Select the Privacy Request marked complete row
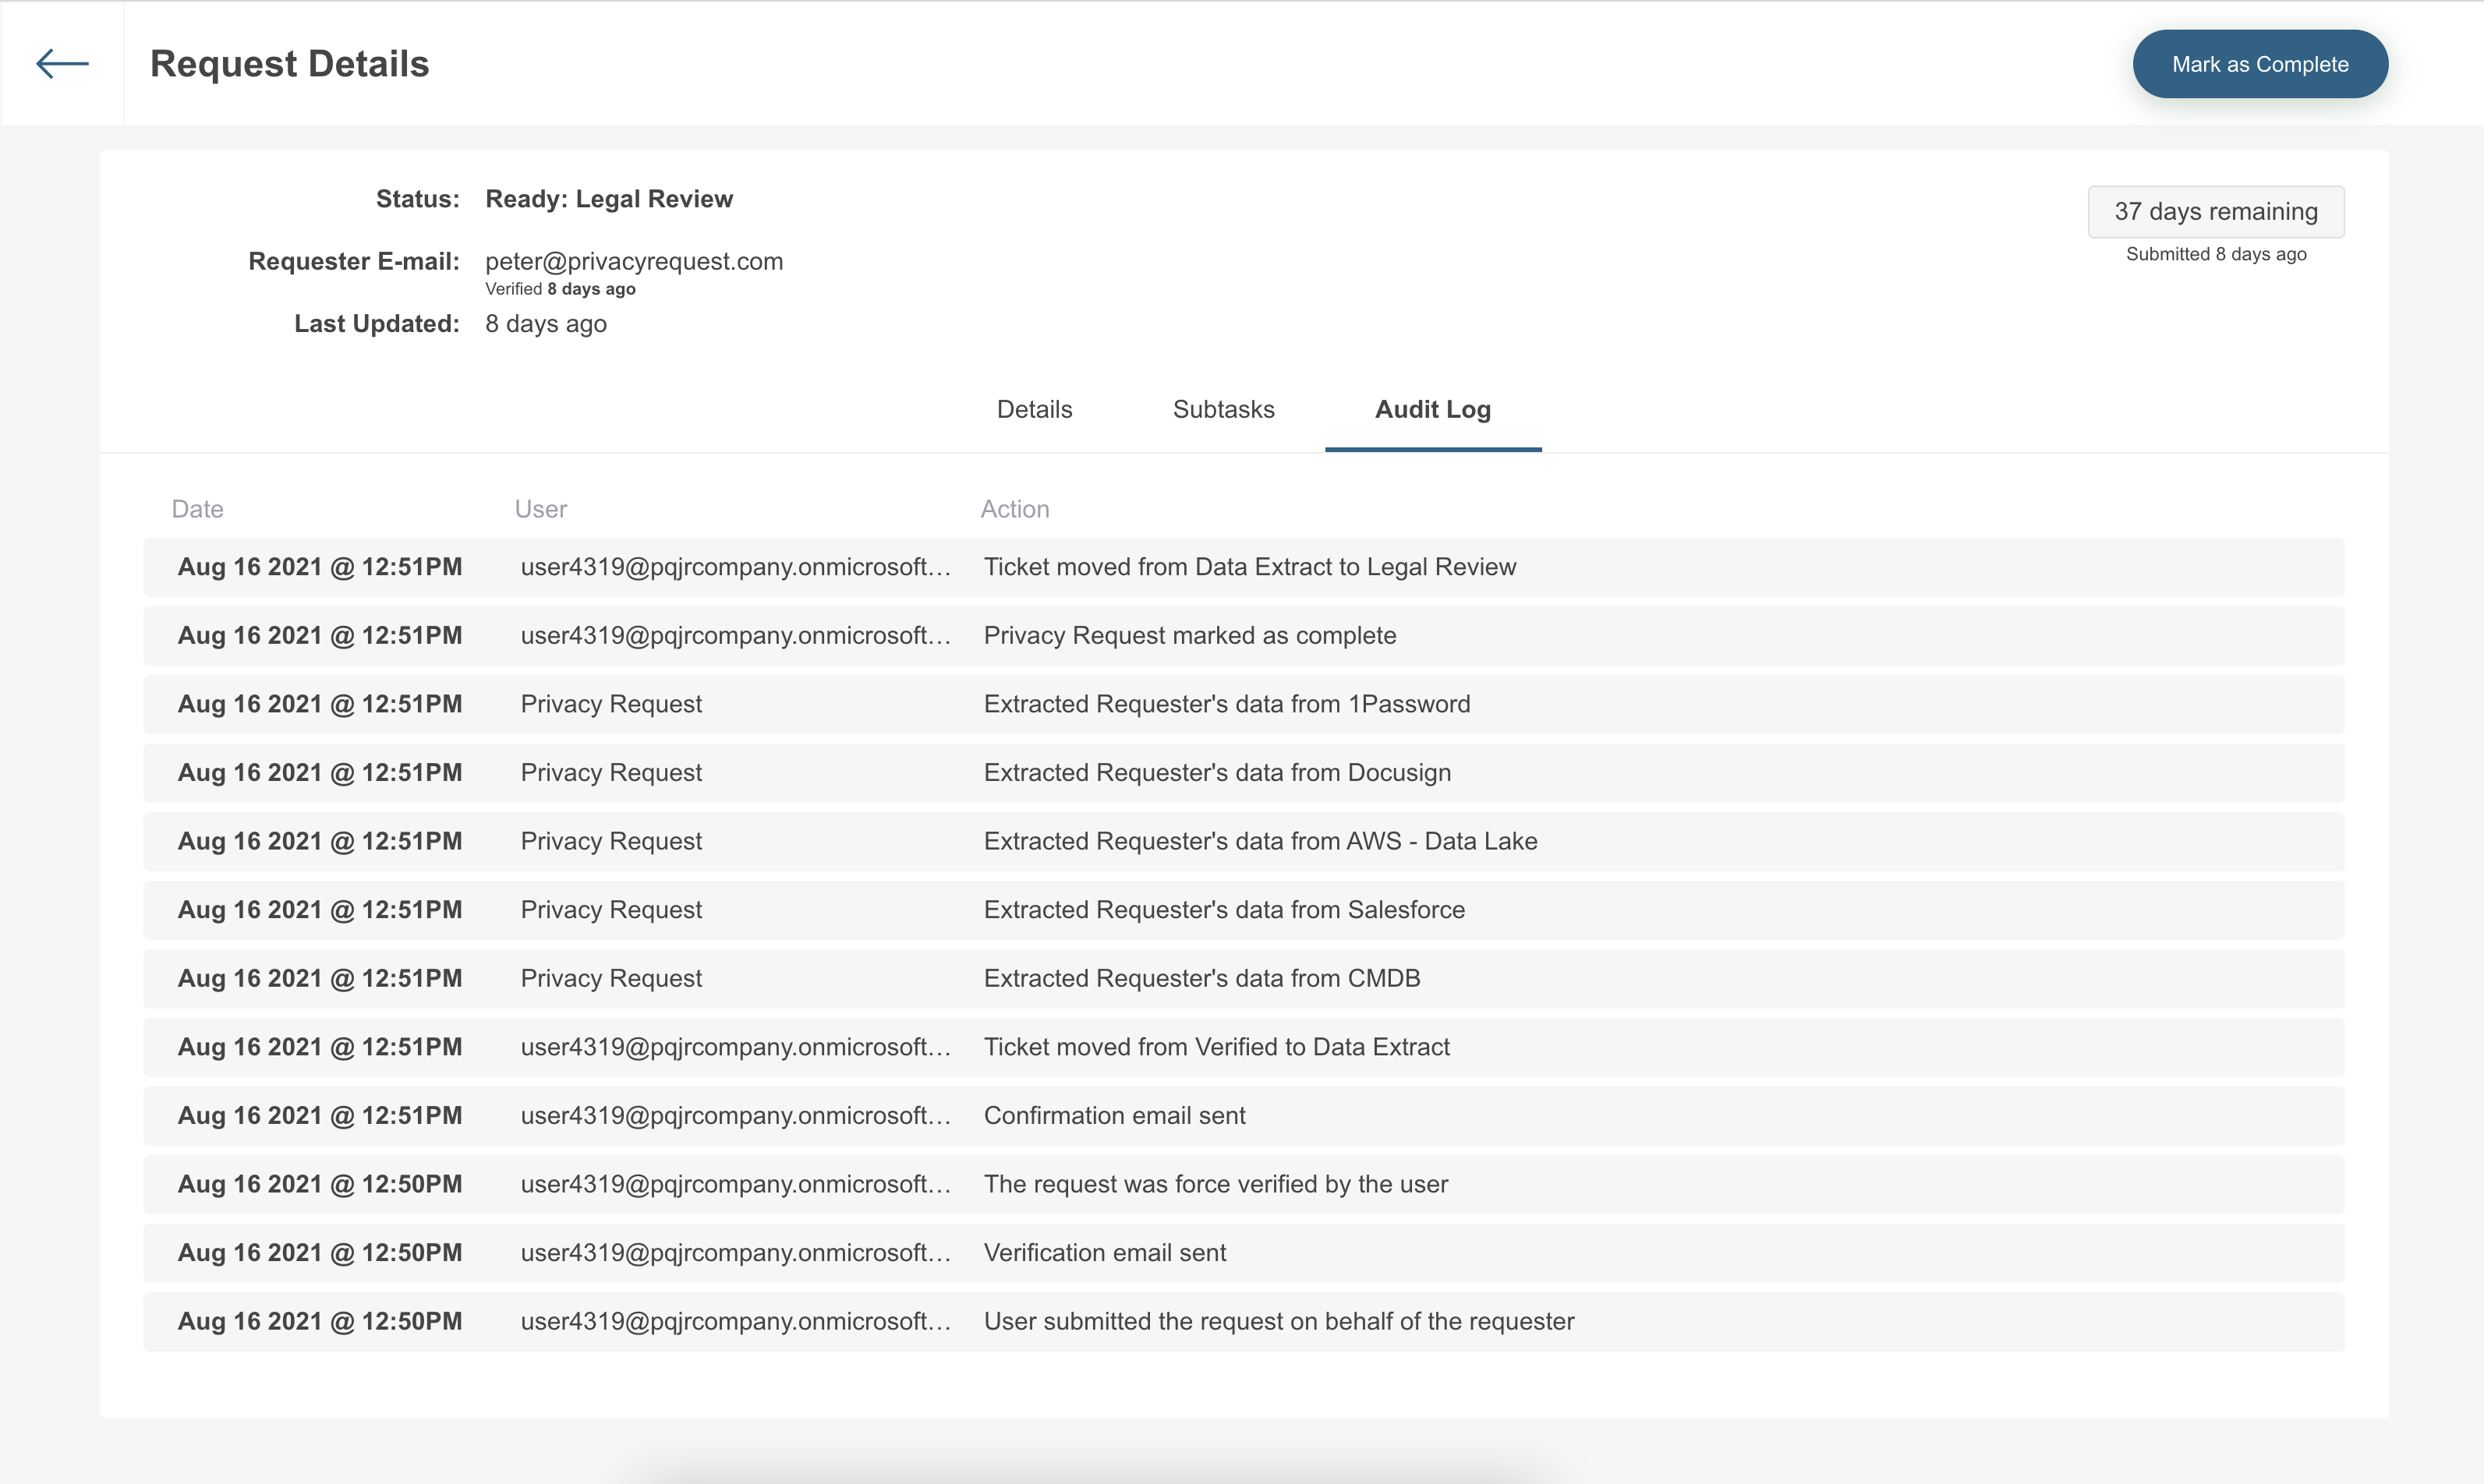Viewport: 2484px width, 1484px height. coord(1189,635)
